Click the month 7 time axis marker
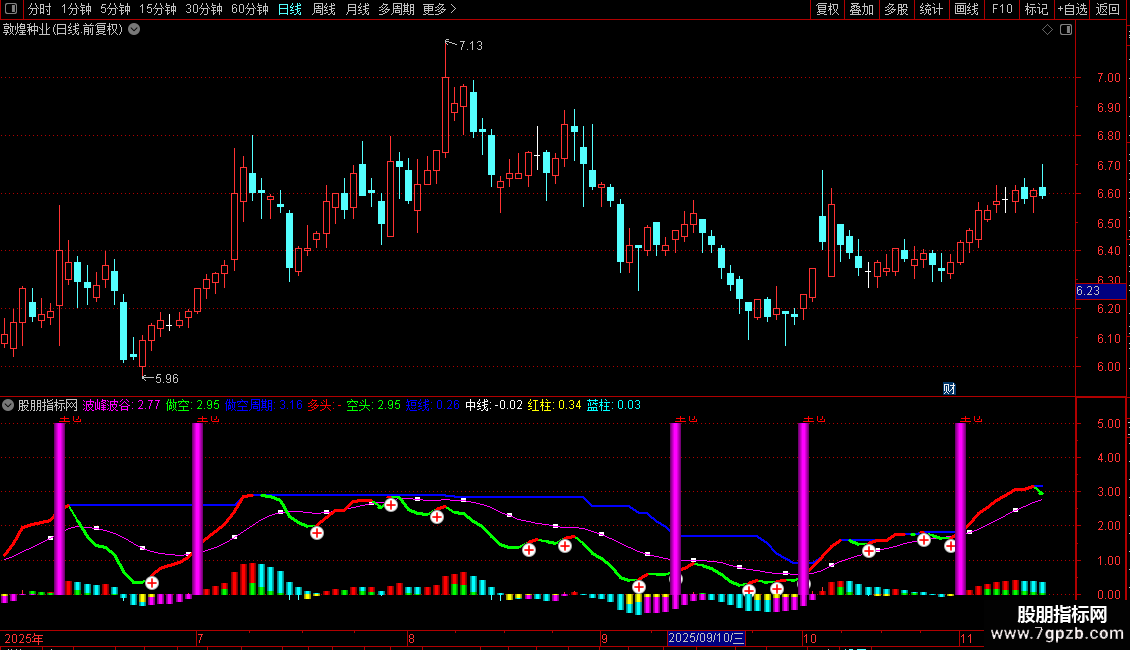Image resolution: width=1130 pixels, height=650 pixels. click(200, 638)
